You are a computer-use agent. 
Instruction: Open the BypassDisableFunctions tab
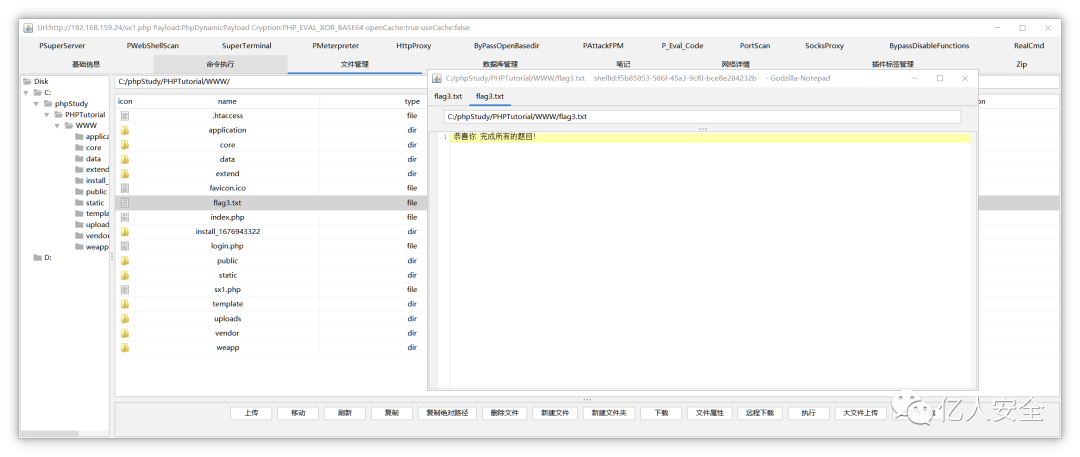(929, 46)
